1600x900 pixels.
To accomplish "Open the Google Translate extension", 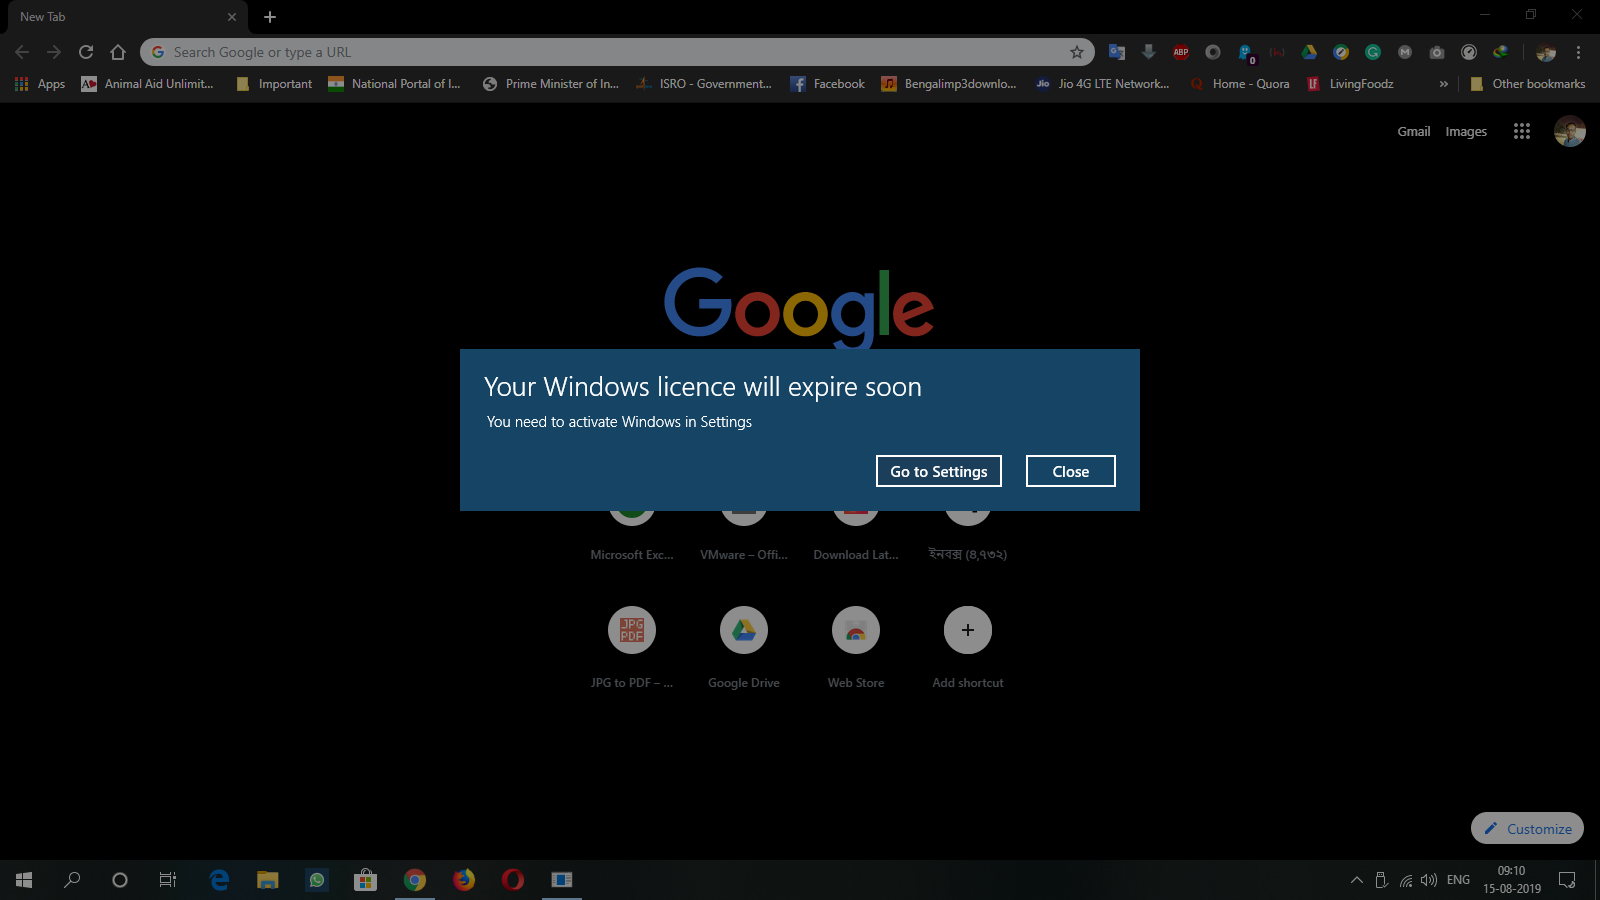I will 1117,52.
